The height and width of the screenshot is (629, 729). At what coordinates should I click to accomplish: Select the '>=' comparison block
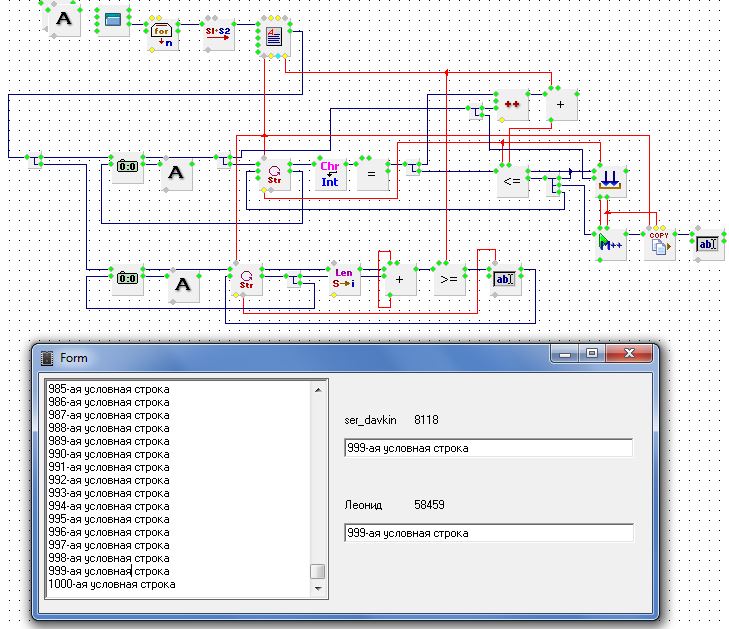(448, 281)
